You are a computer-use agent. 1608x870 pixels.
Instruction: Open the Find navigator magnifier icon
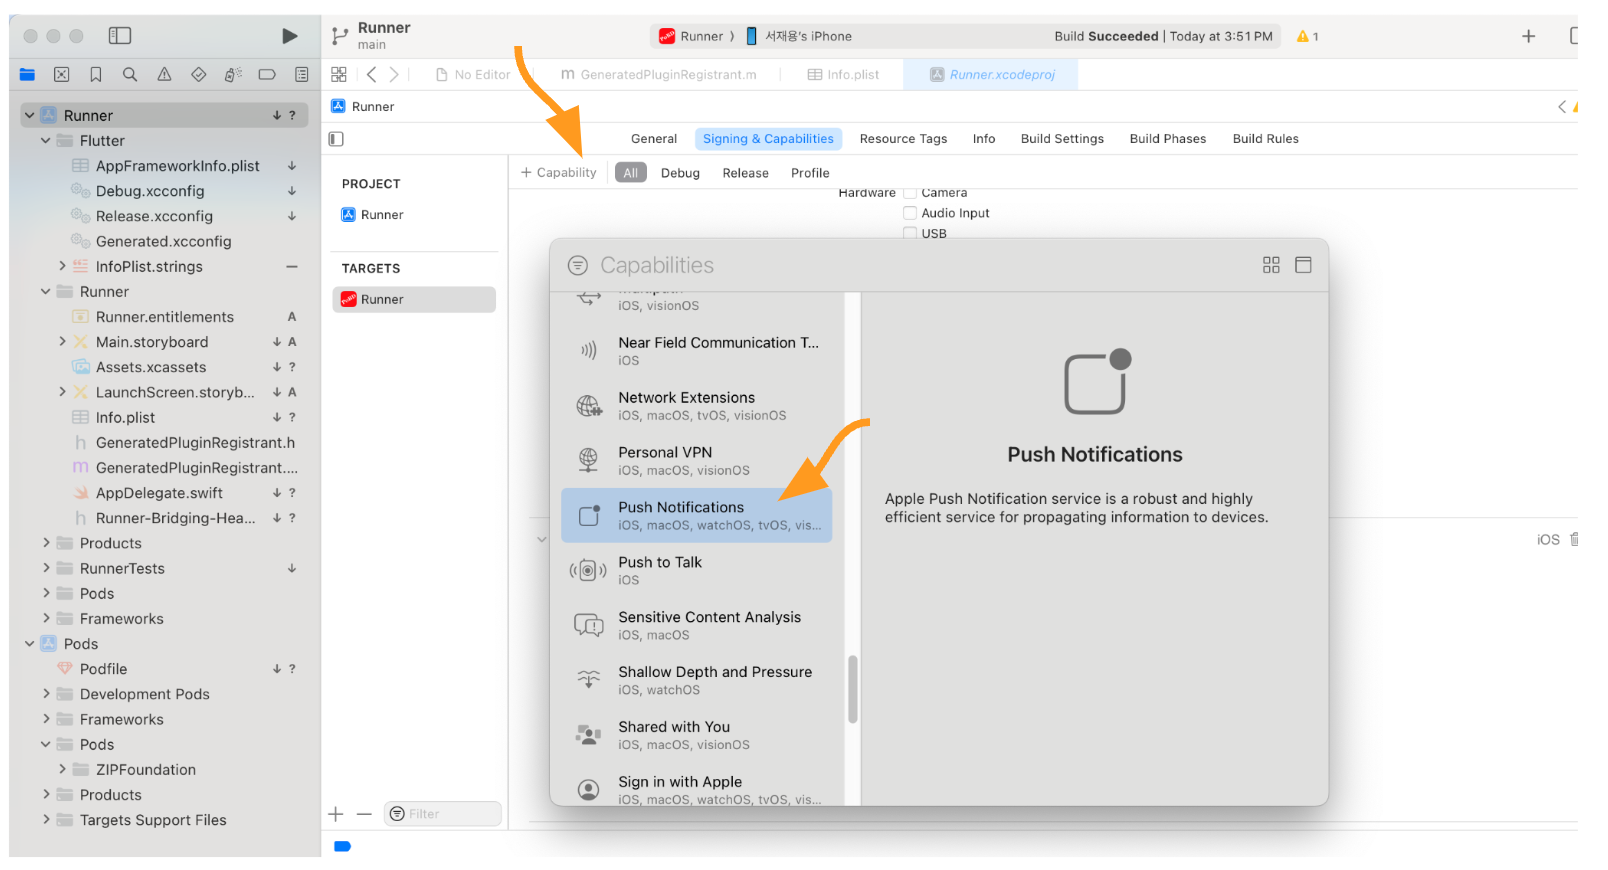click(130, 74)
